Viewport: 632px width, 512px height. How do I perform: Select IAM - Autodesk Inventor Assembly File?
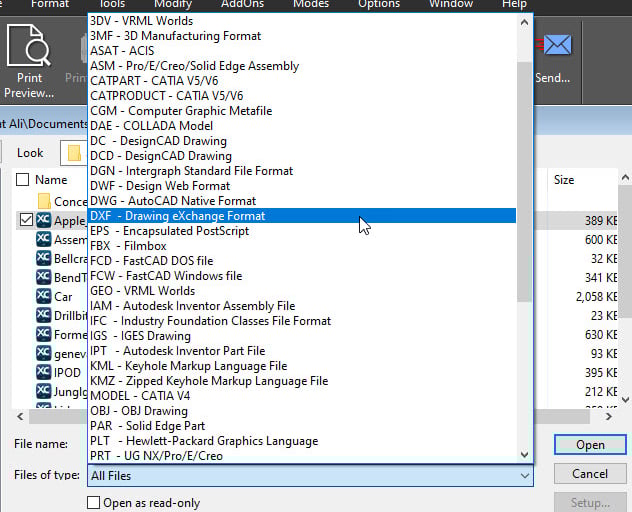click(x=302, y=306)
